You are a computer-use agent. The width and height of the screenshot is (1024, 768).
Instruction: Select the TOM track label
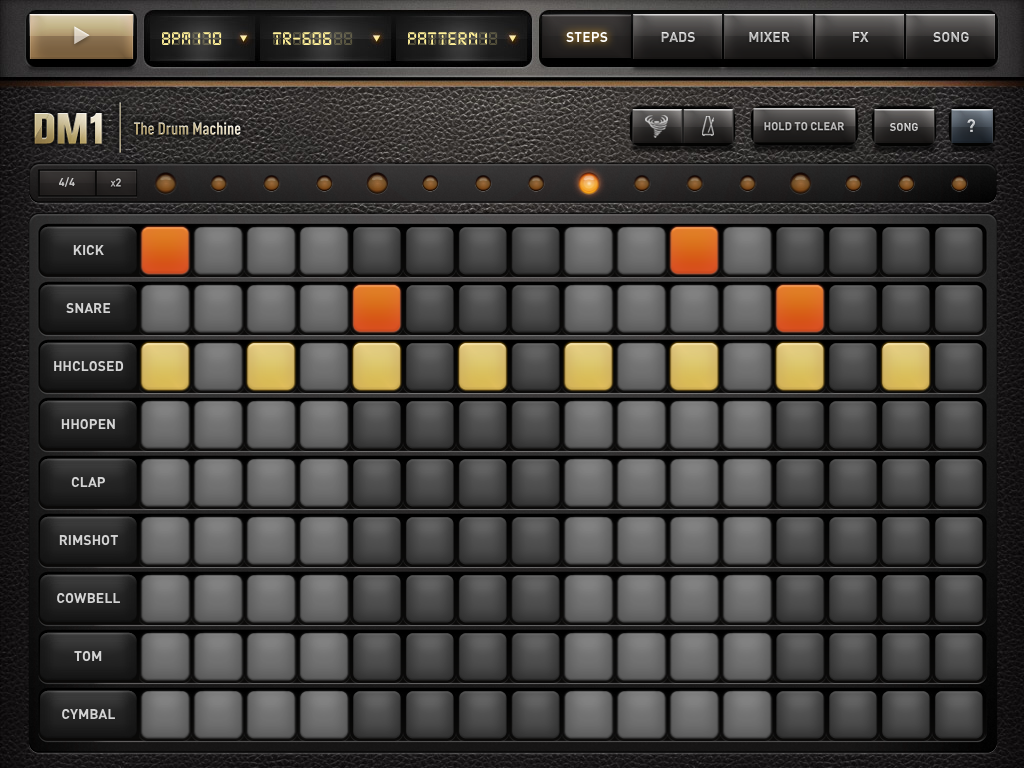point(88,656)
